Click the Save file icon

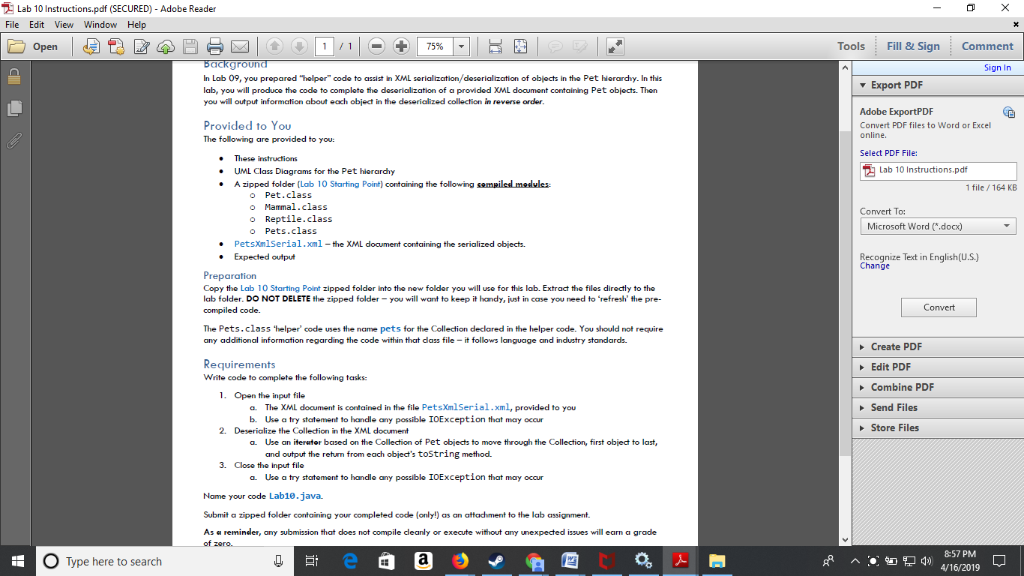tap(190, 46)
